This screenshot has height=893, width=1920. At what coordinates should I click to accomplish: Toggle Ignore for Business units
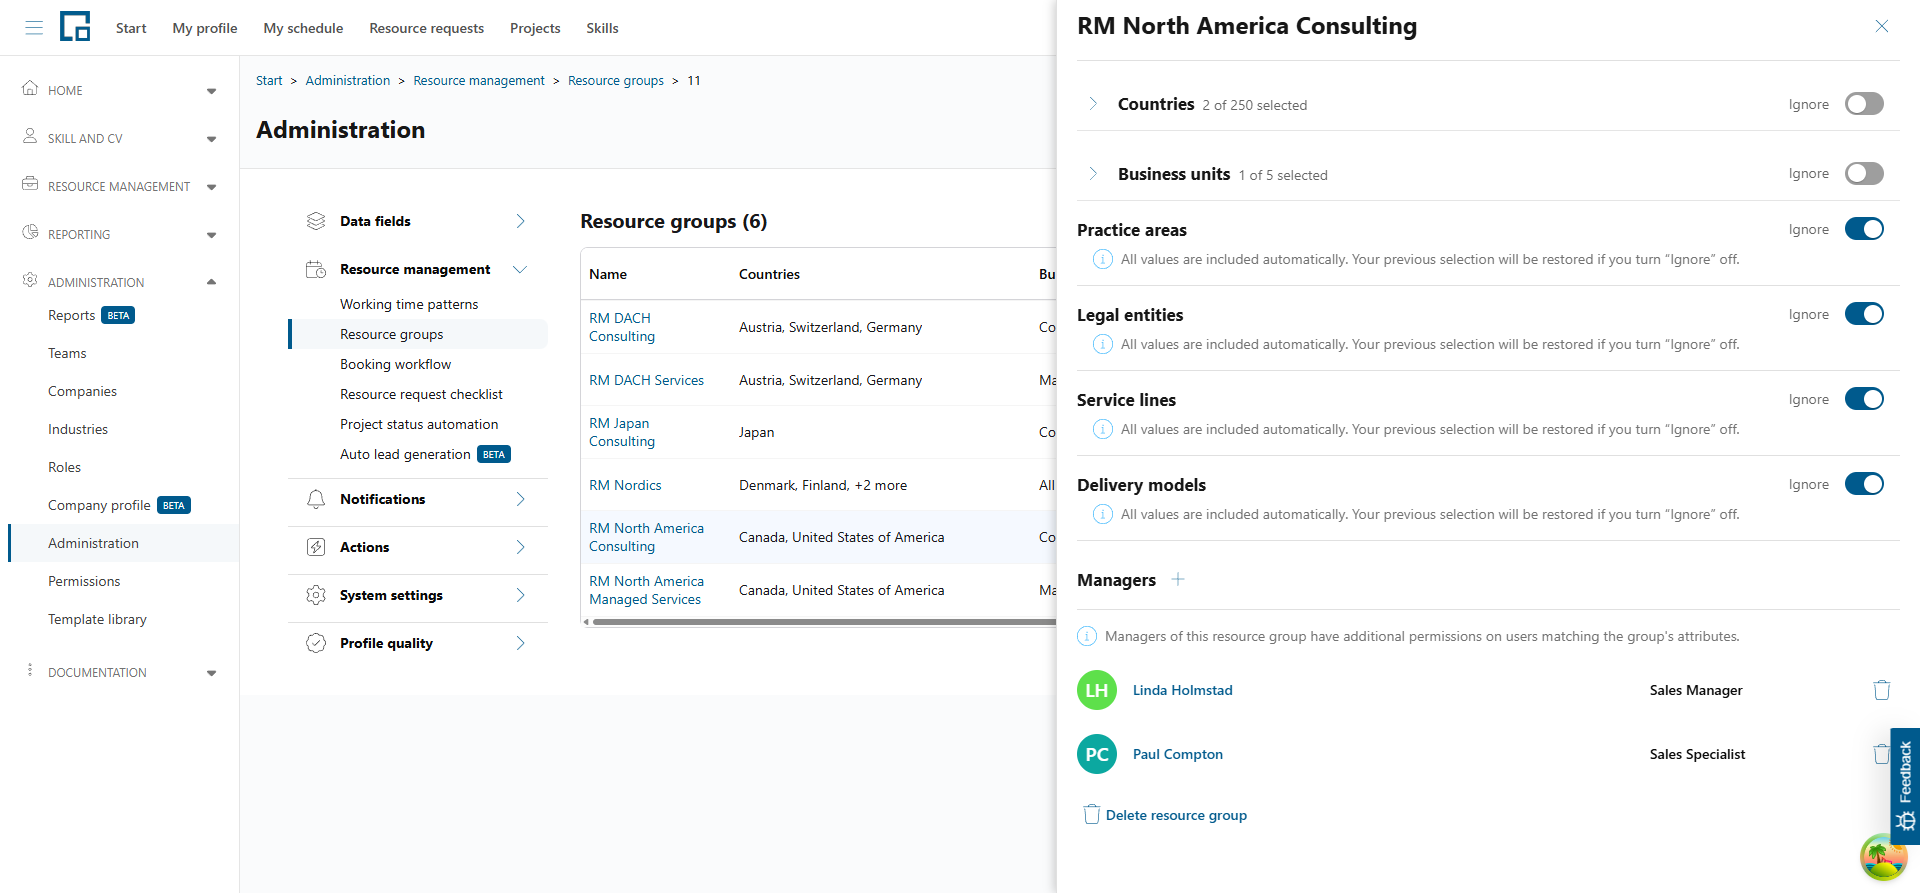click(x=1864, y=173)
